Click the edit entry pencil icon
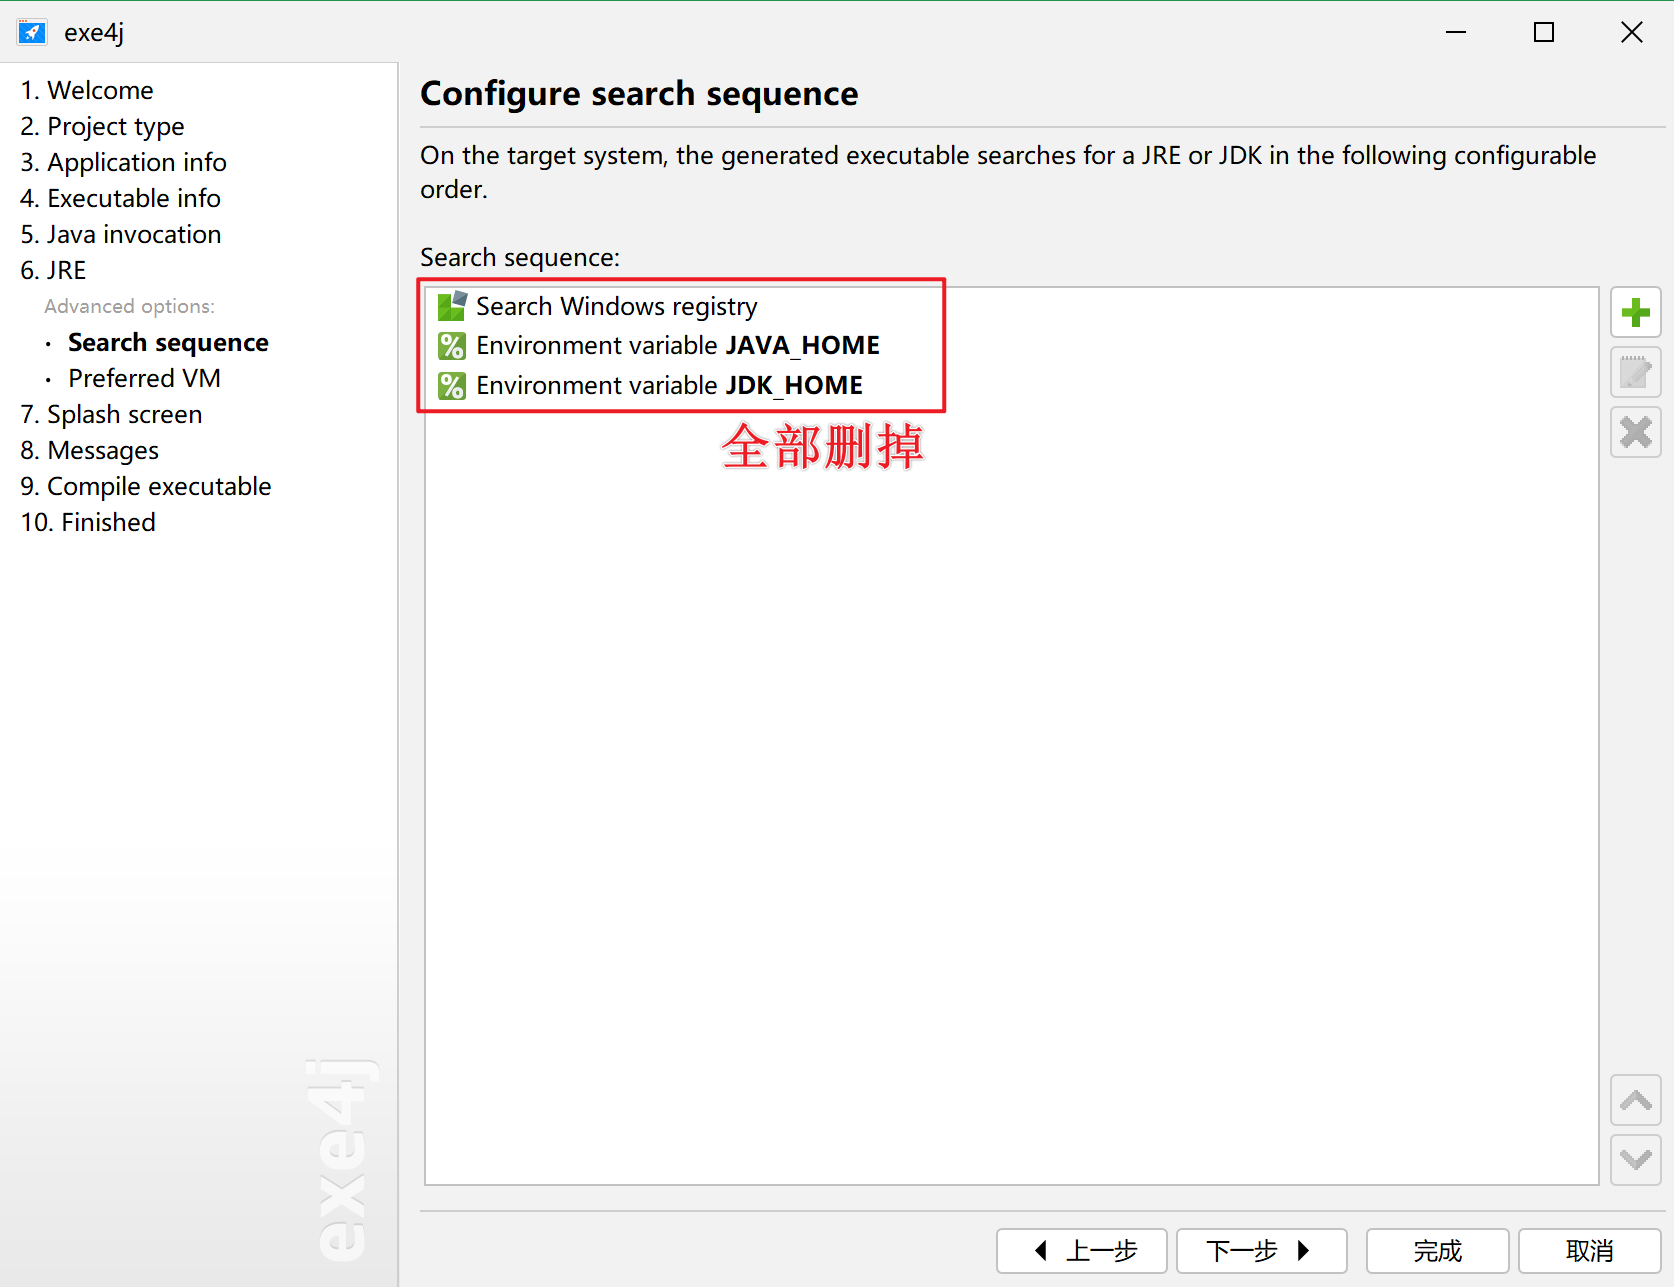 click(x=1635, y=373)
